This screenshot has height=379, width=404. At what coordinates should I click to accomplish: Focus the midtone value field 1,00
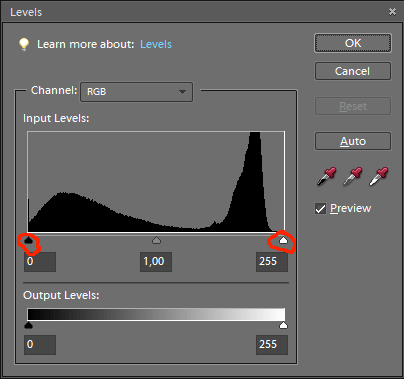pos(156,262)
